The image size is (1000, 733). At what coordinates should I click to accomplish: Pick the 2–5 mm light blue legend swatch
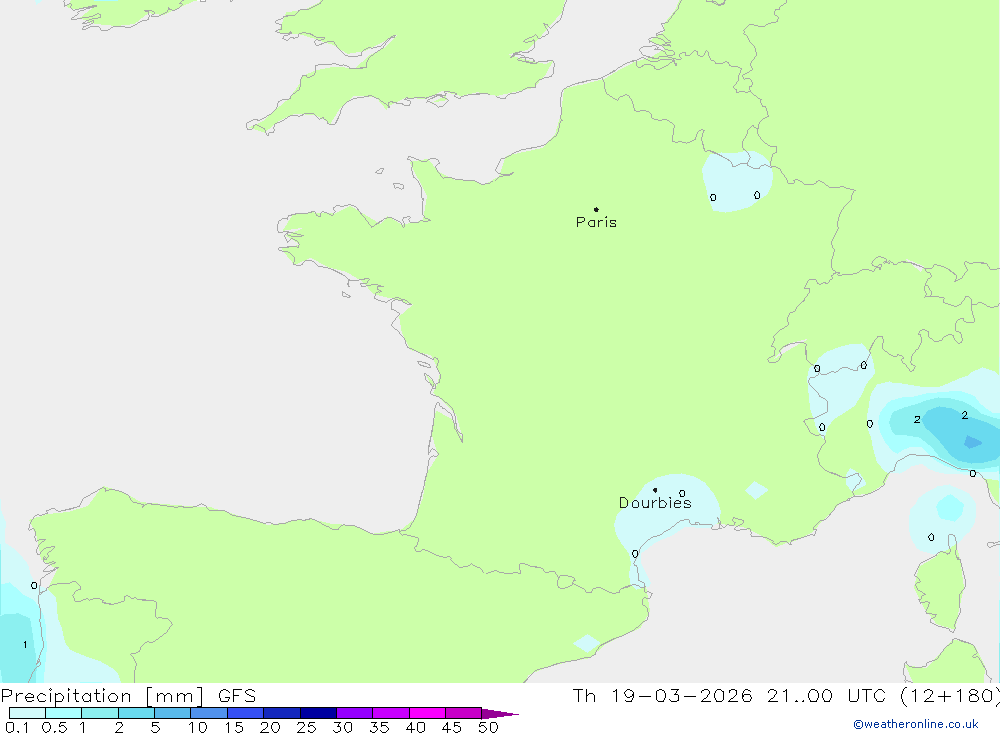136,713
